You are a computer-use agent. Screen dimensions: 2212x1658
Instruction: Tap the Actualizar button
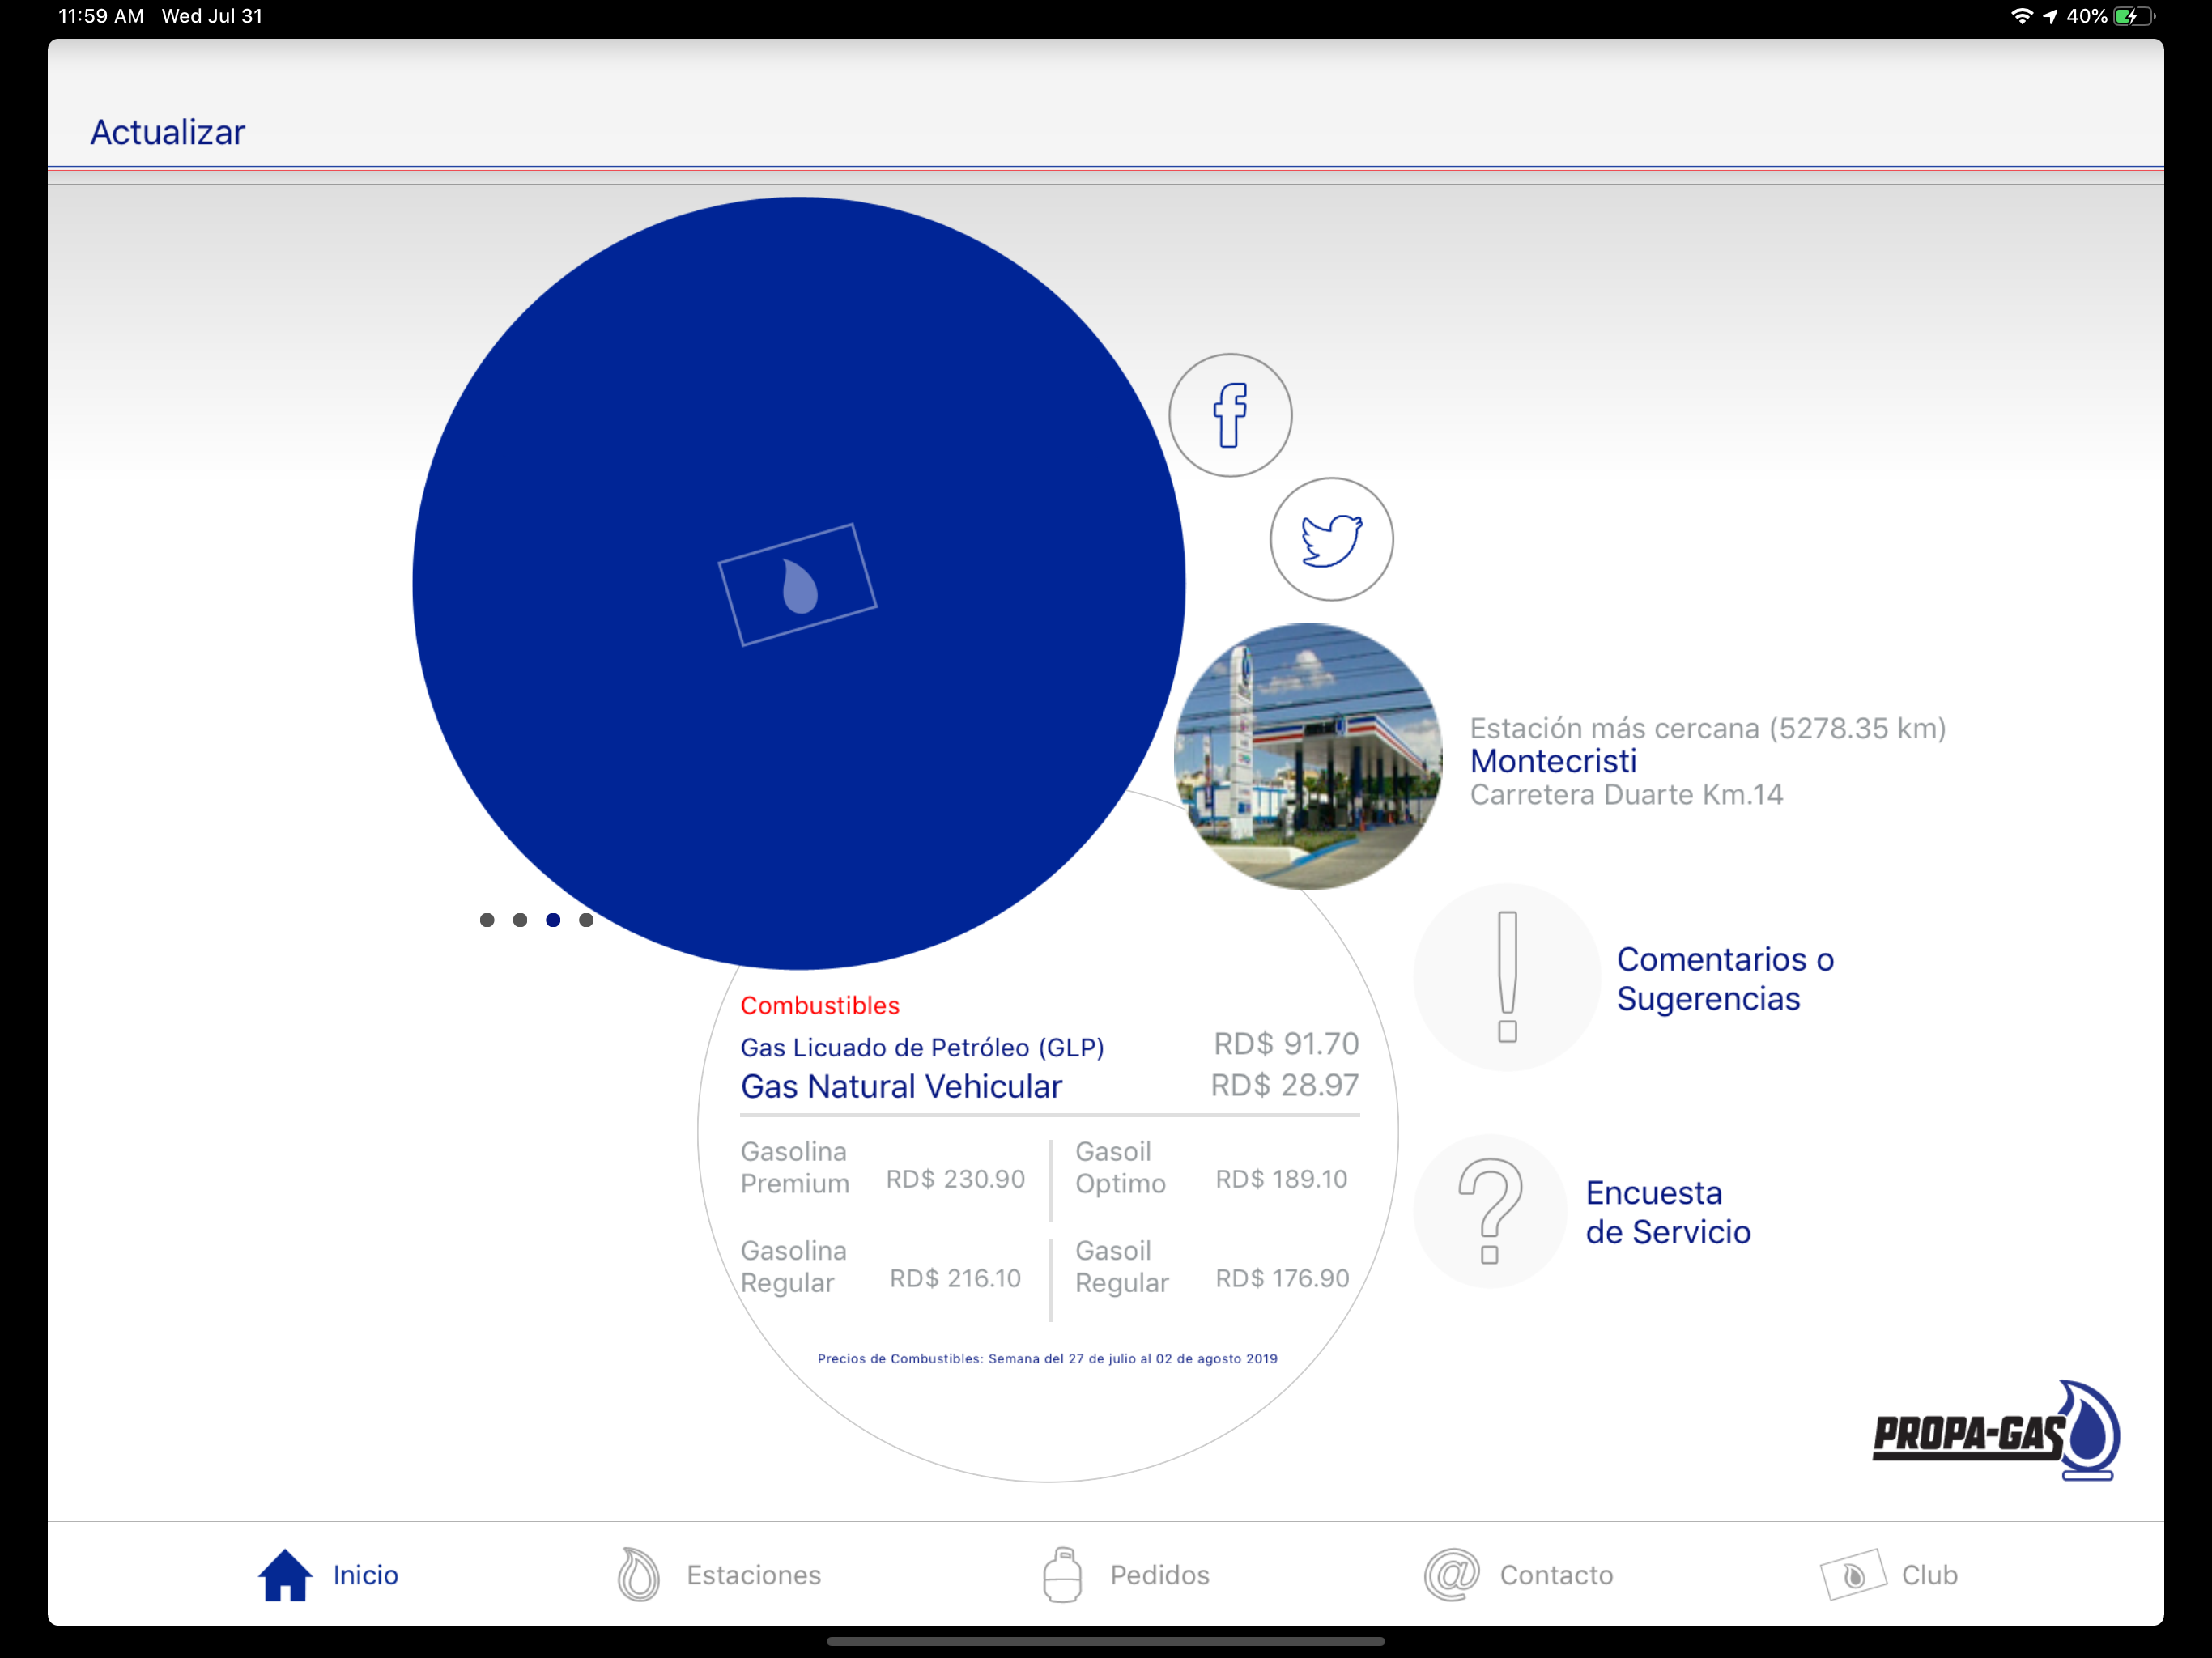pyautogui.click(x=168, y=132)
